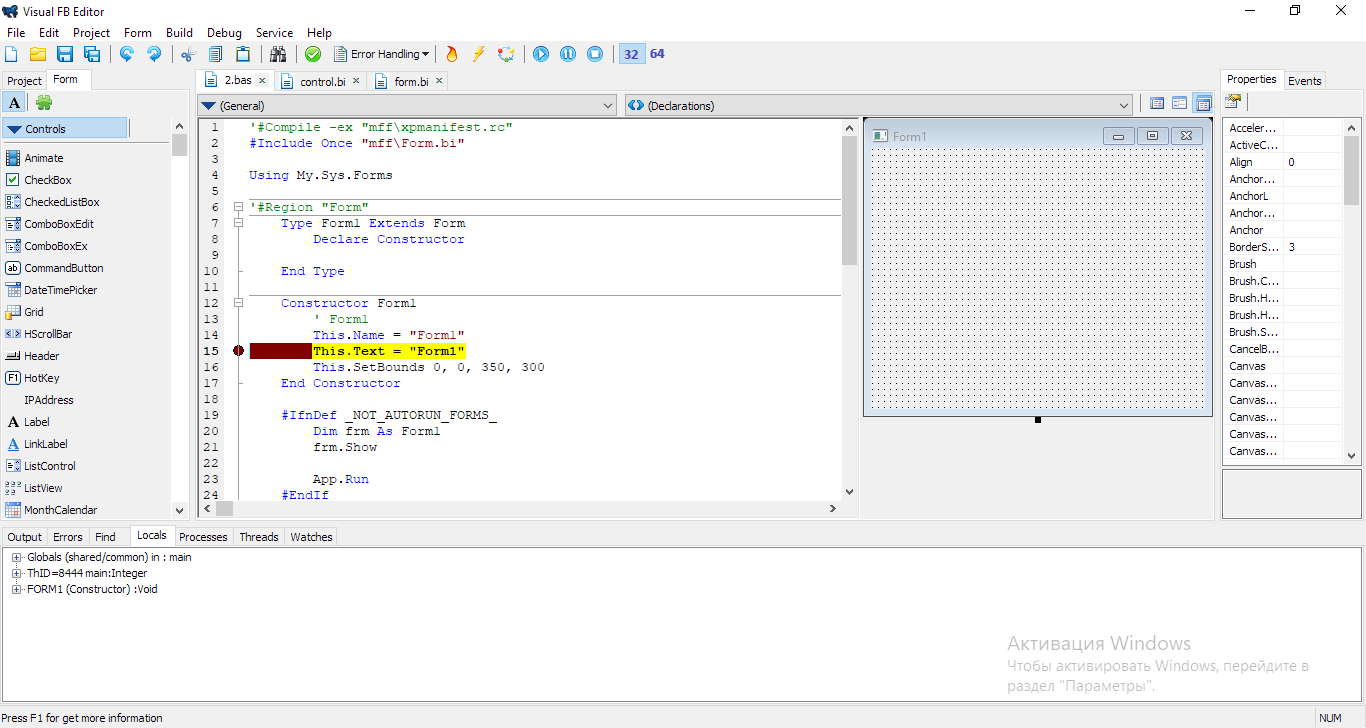Image resolution: width=1366 pixels, height=728 pixels.
Task: Expand the (General) object combo box
Action: click(x=408, y=105)
